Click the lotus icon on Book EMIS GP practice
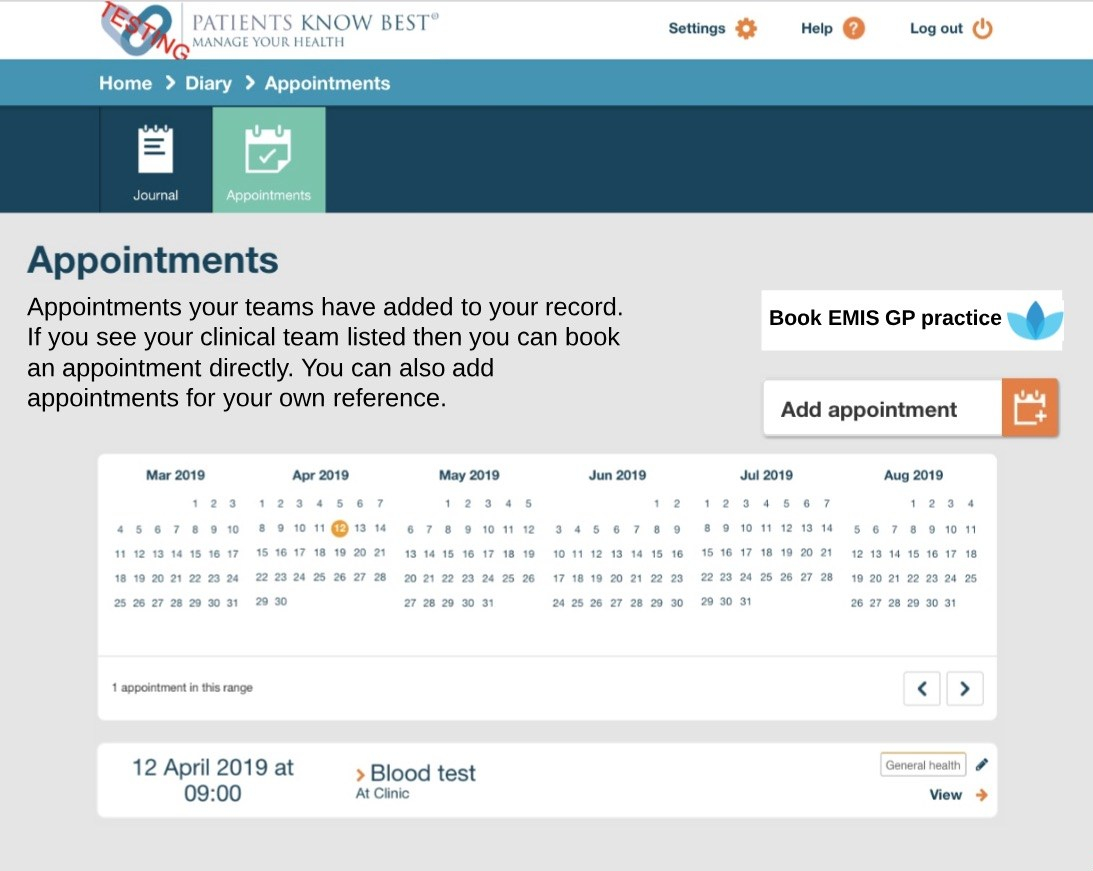Viewport: 1093px width, 871px height. [1037, 318]
